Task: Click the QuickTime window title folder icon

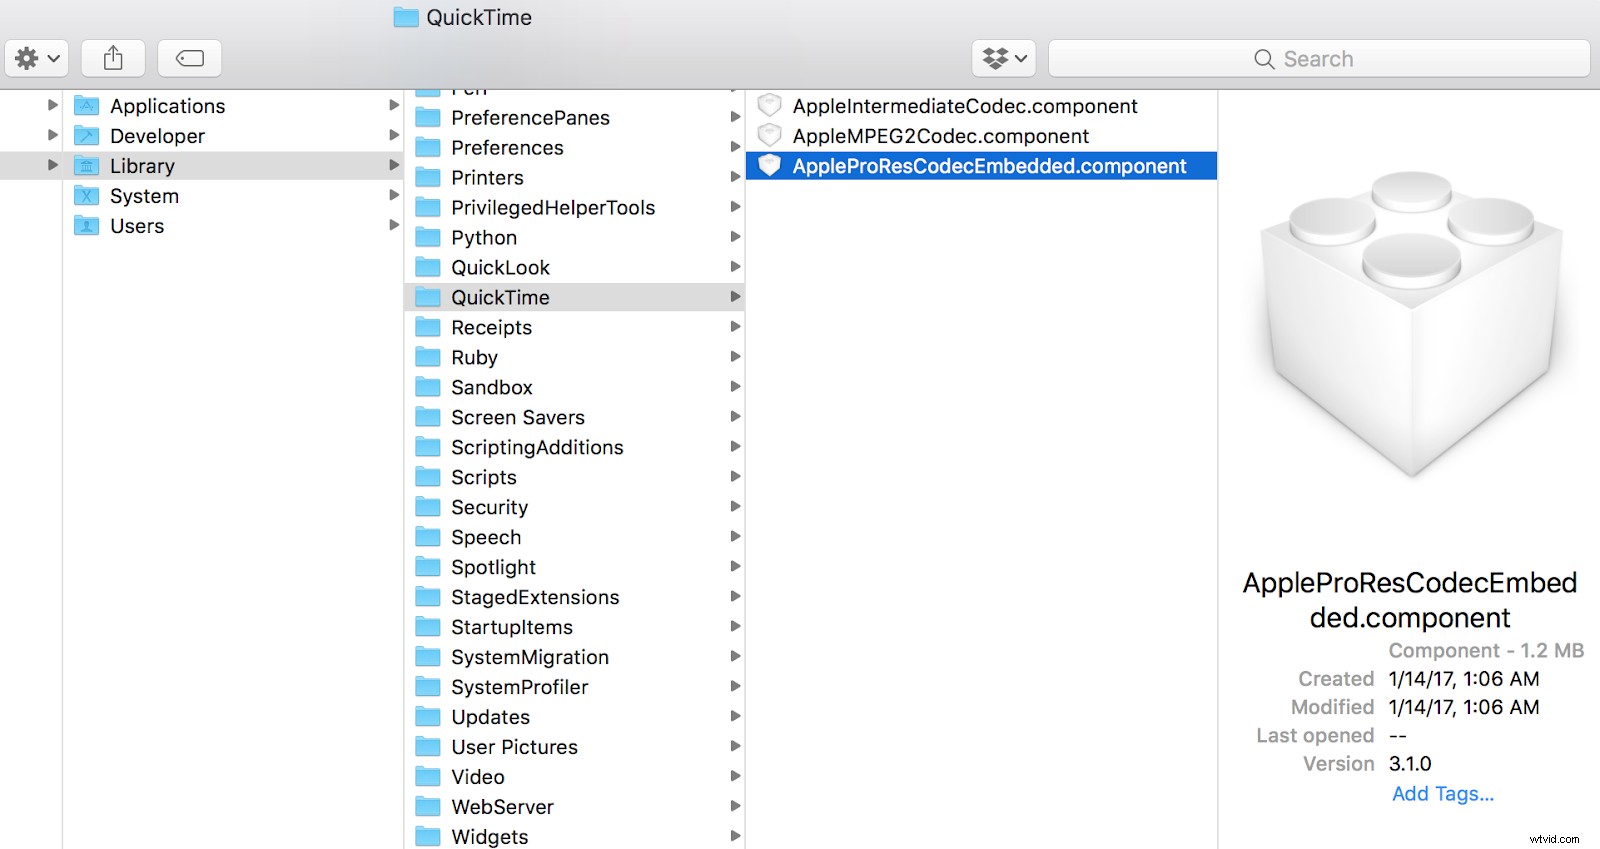Action: 406,17
